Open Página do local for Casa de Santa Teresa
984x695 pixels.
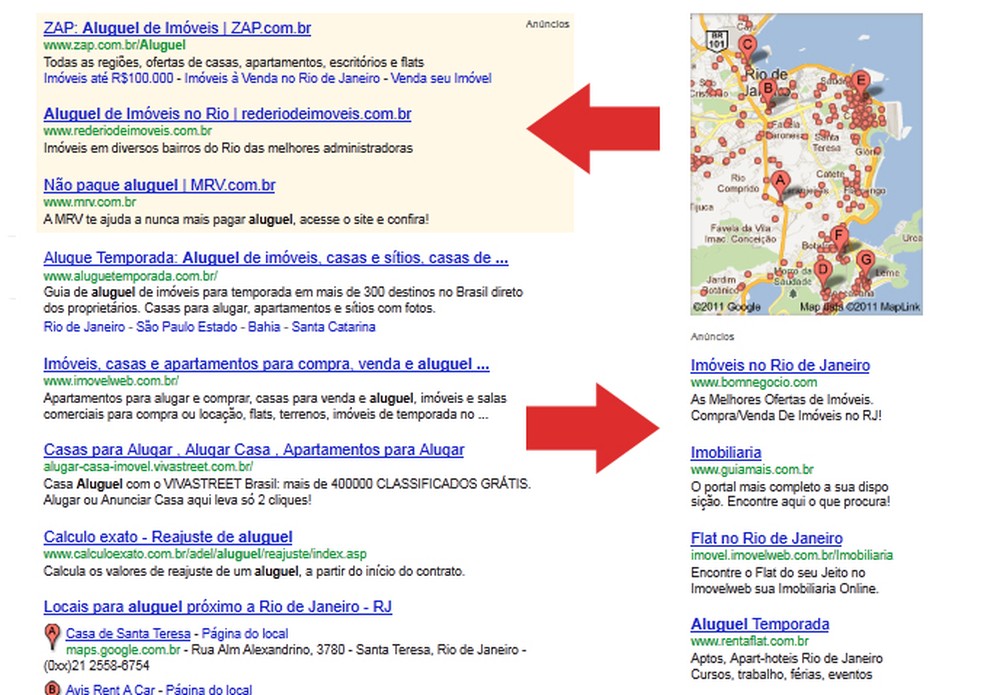pos(245,633)
